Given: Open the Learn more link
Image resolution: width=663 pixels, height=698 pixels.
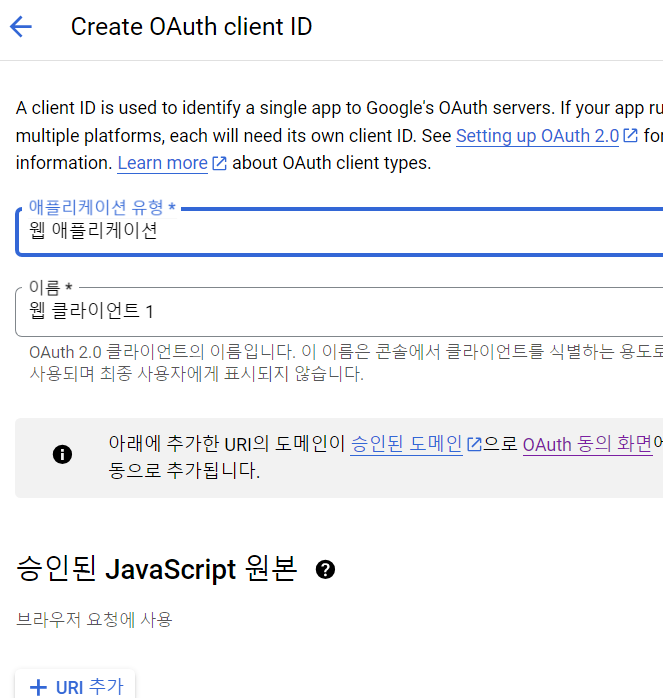Looking at the screenshot, I should (163, 163).
